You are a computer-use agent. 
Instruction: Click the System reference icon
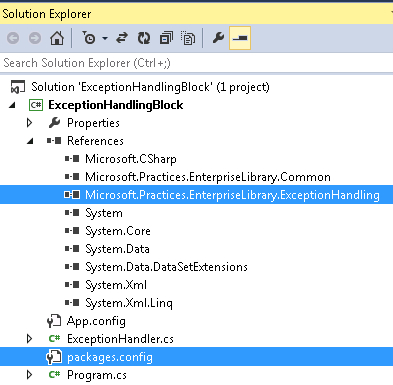coord(72,213)
